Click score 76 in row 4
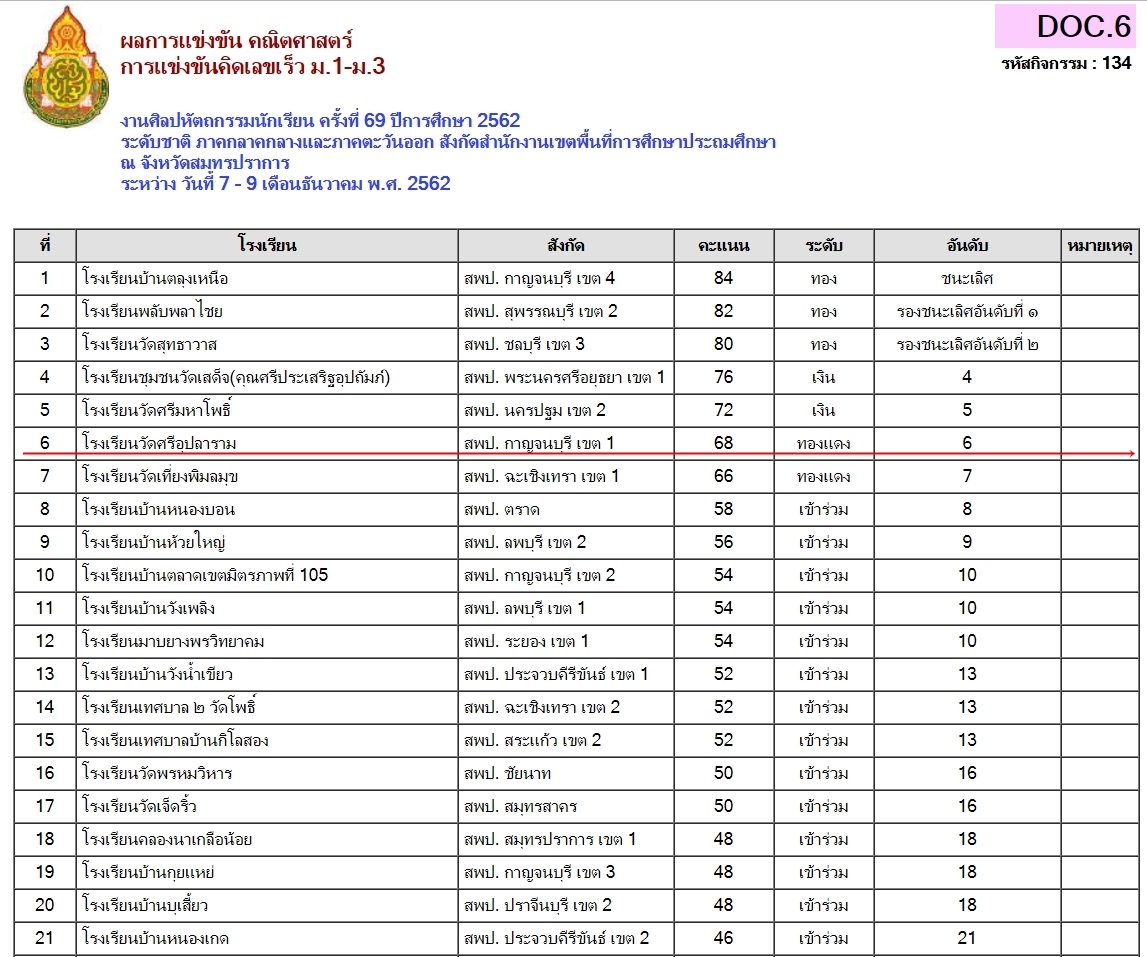Screen dimensions: 1147x957 point(723,377)
